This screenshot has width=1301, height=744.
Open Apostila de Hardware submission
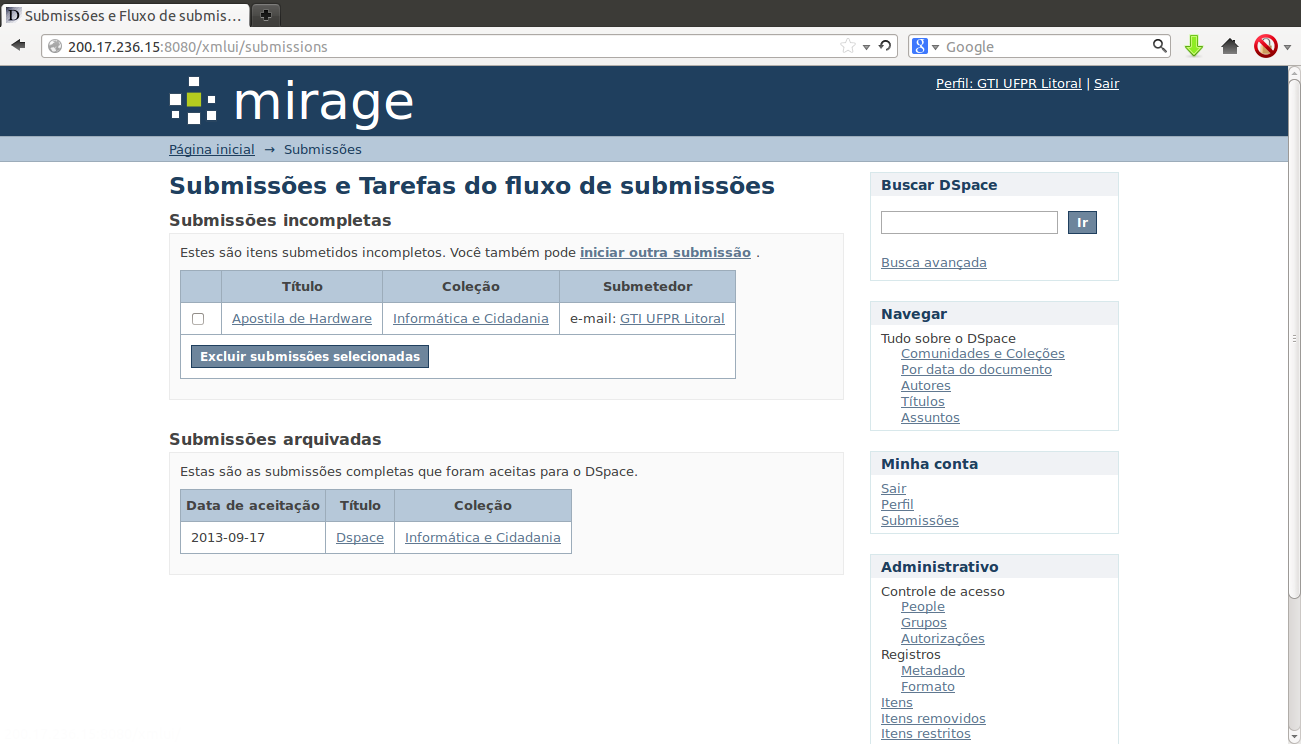tap(302, 318)
